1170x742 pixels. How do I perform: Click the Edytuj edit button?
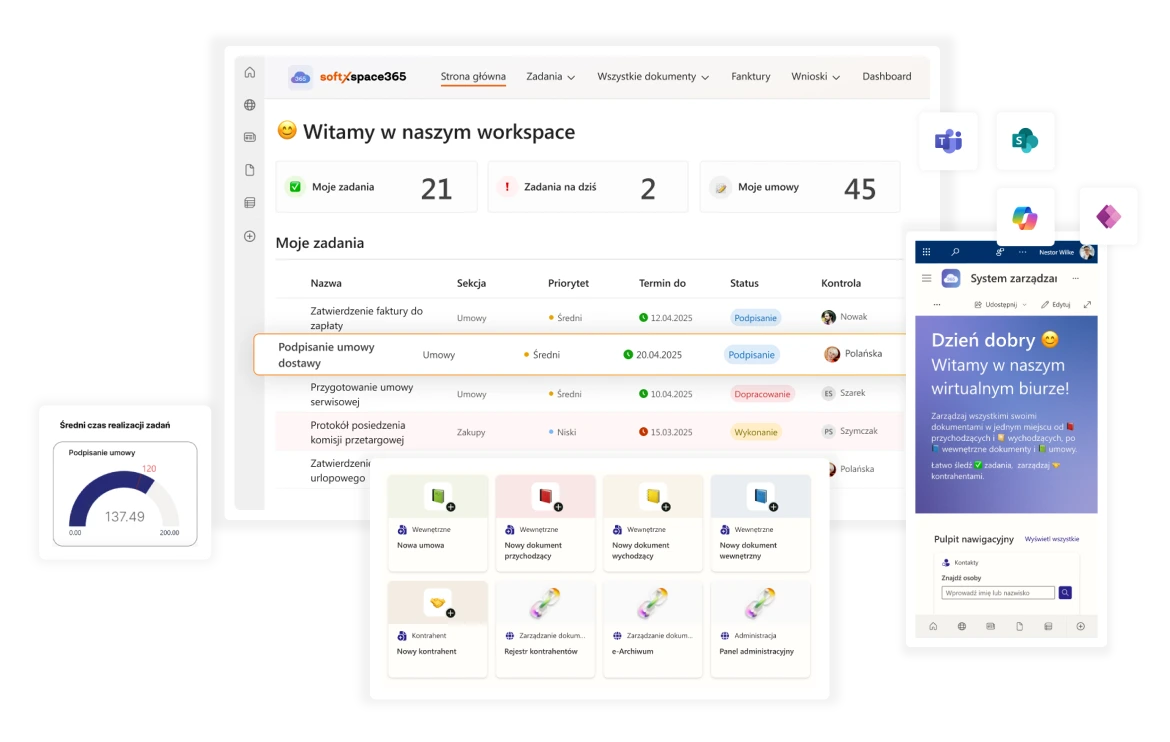[1055, 304]
